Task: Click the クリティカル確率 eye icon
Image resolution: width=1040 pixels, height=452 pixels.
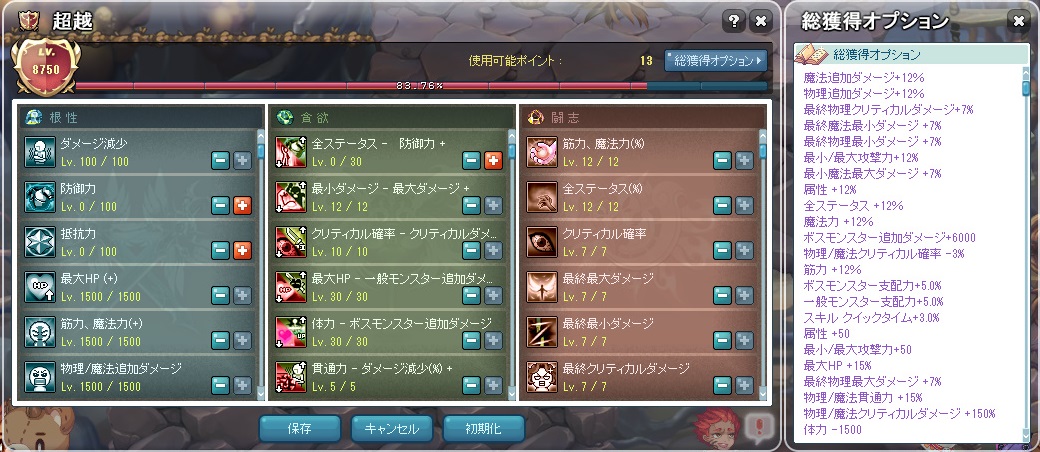Action: point(541,242)
